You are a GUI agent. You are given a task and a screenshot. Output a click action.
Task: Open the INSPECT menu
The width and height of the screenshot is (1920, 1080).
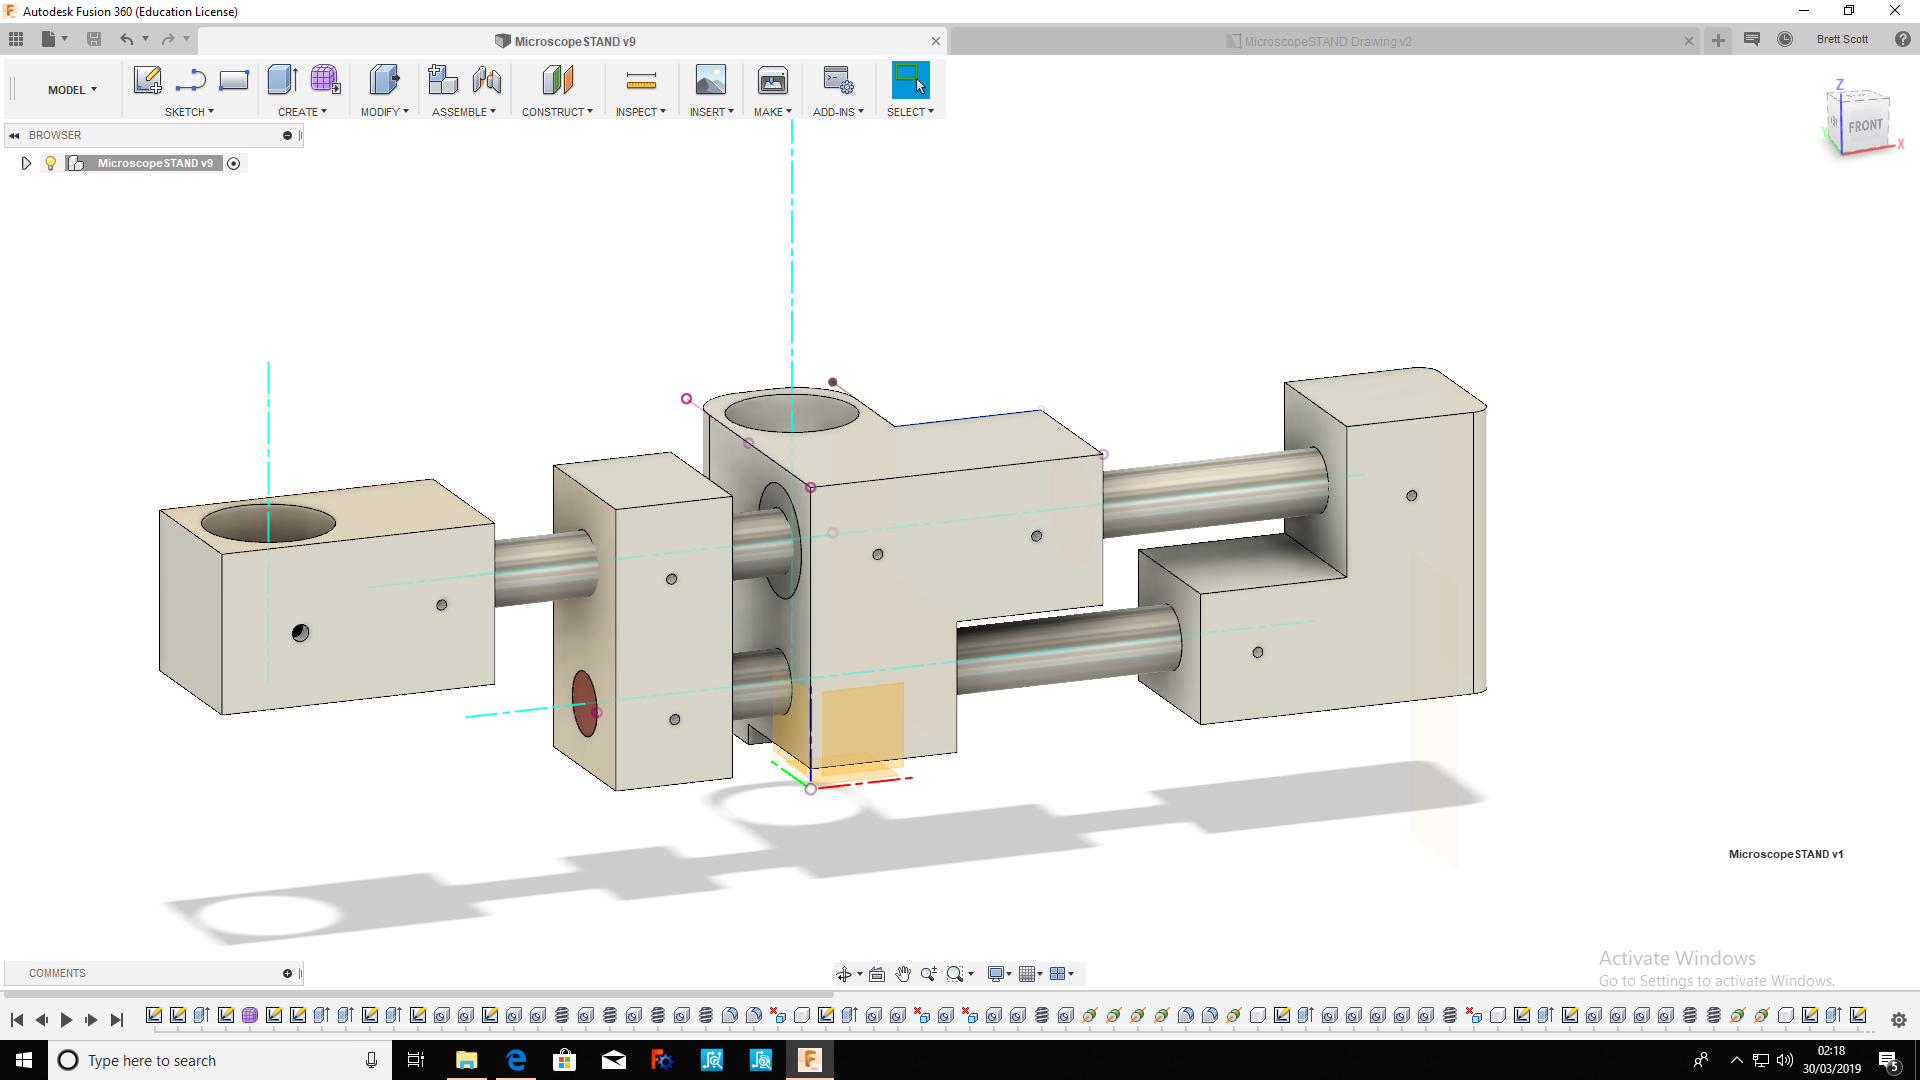[x=640, y=112]
